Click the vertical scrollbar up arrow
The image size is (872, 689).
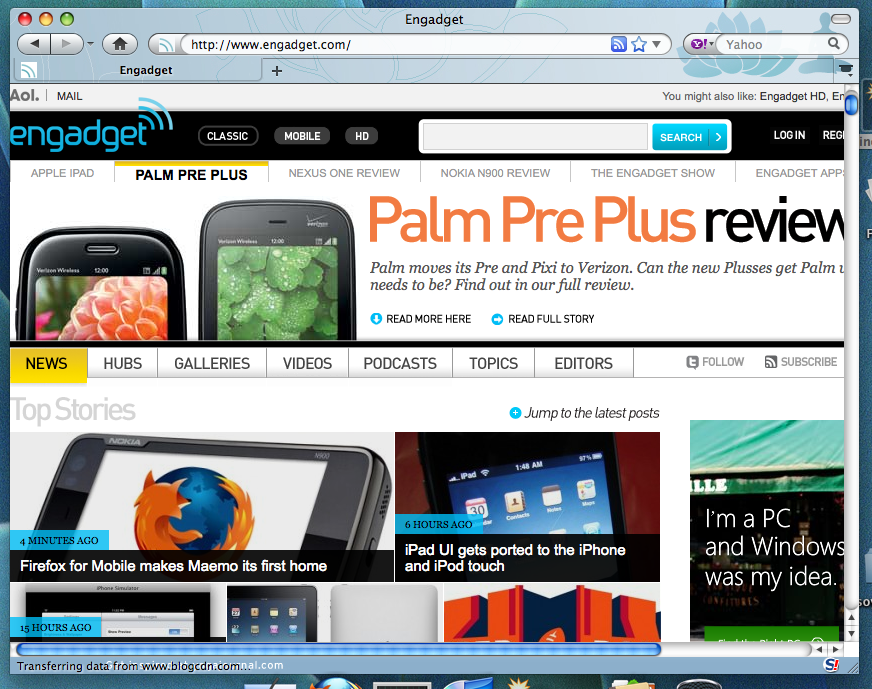click(851, 617)
